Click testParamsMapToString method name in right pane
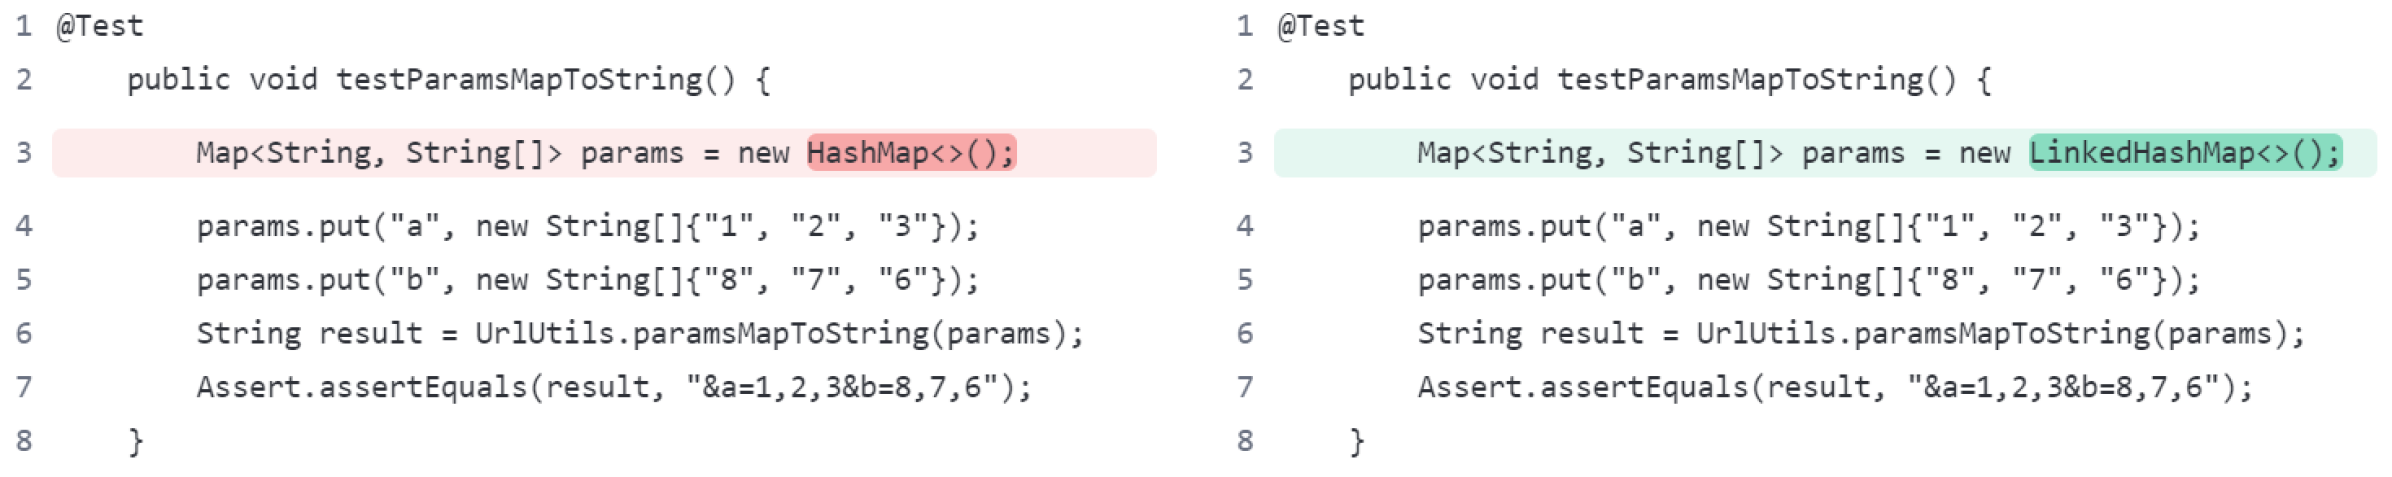 (x=1740, y=80)
